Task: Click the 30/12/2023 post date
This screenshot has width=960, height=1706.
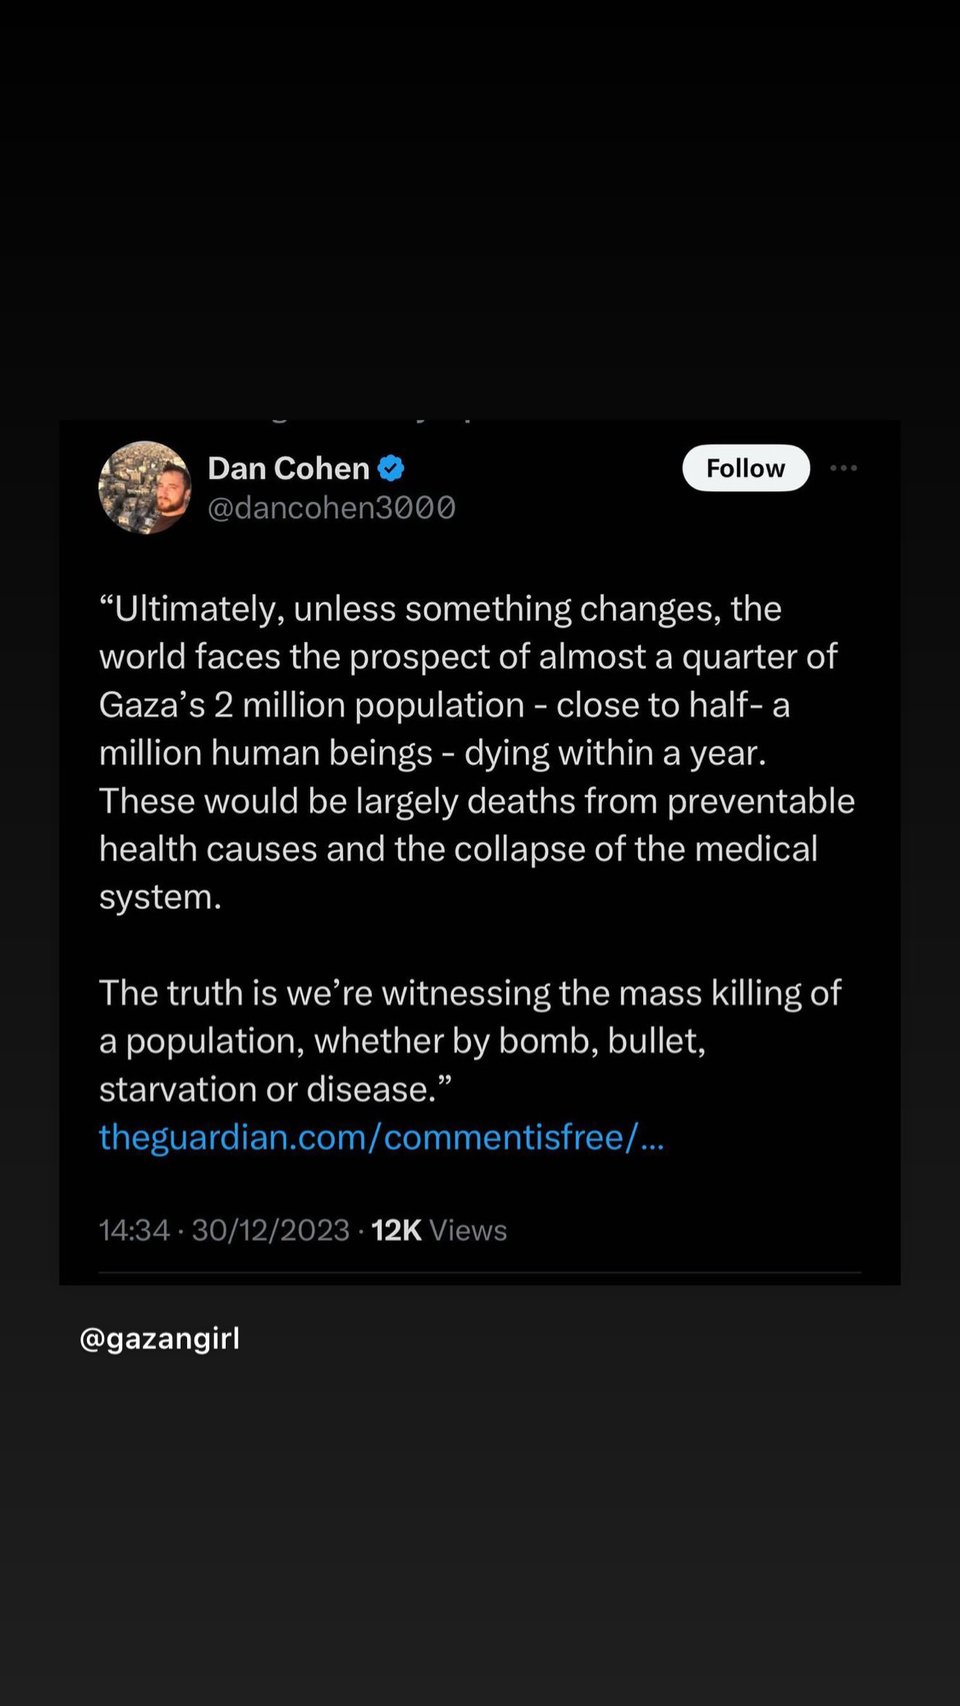Action: [x=270, y=1230]
